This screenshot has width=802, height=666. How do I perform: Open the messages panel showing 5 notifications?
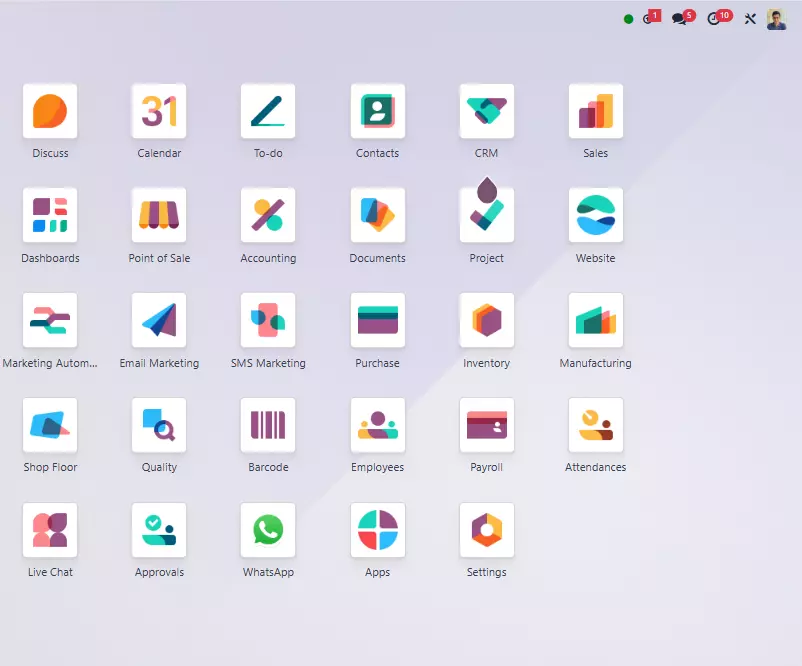tap(680, 18)
